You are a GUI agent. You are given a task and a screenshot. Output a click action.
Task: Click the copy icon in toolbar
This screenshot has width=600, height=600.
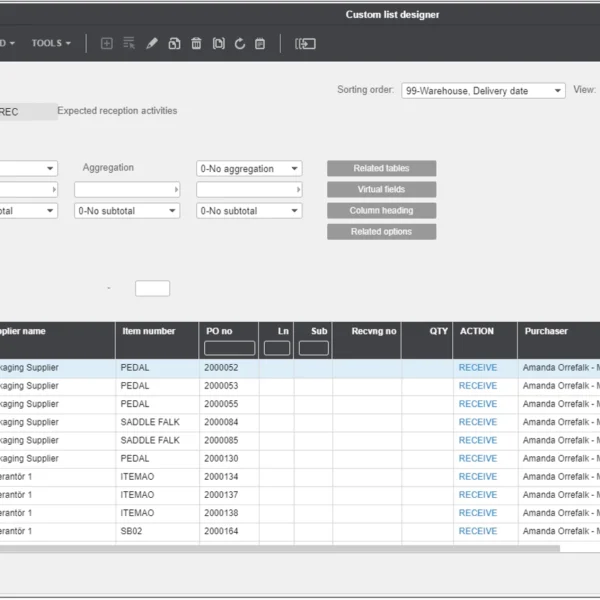174,44
